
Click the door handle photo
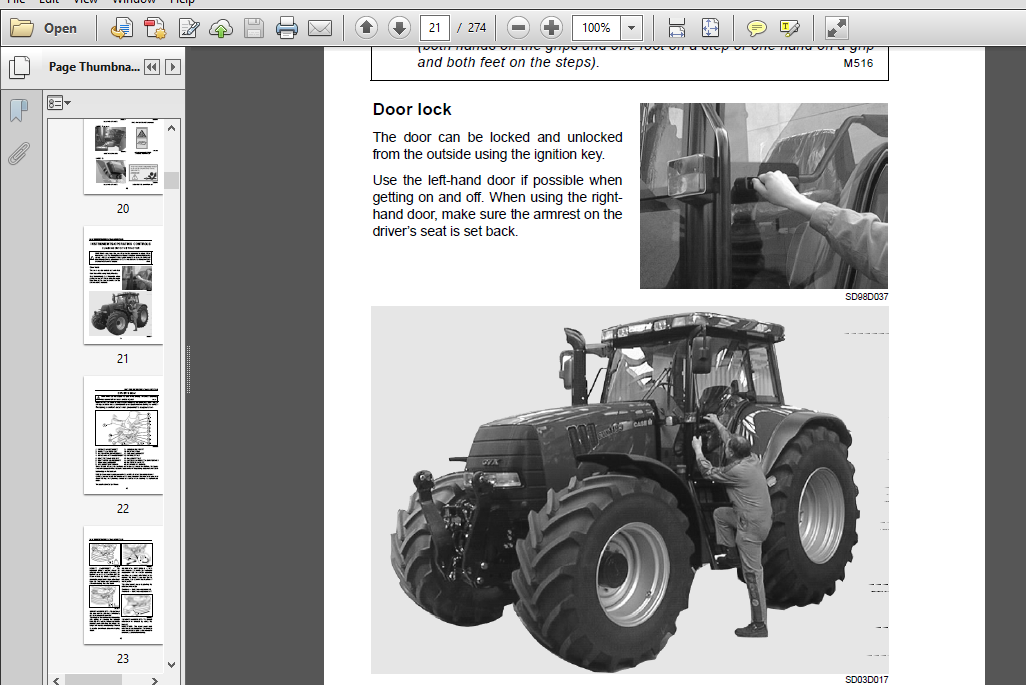764,196
